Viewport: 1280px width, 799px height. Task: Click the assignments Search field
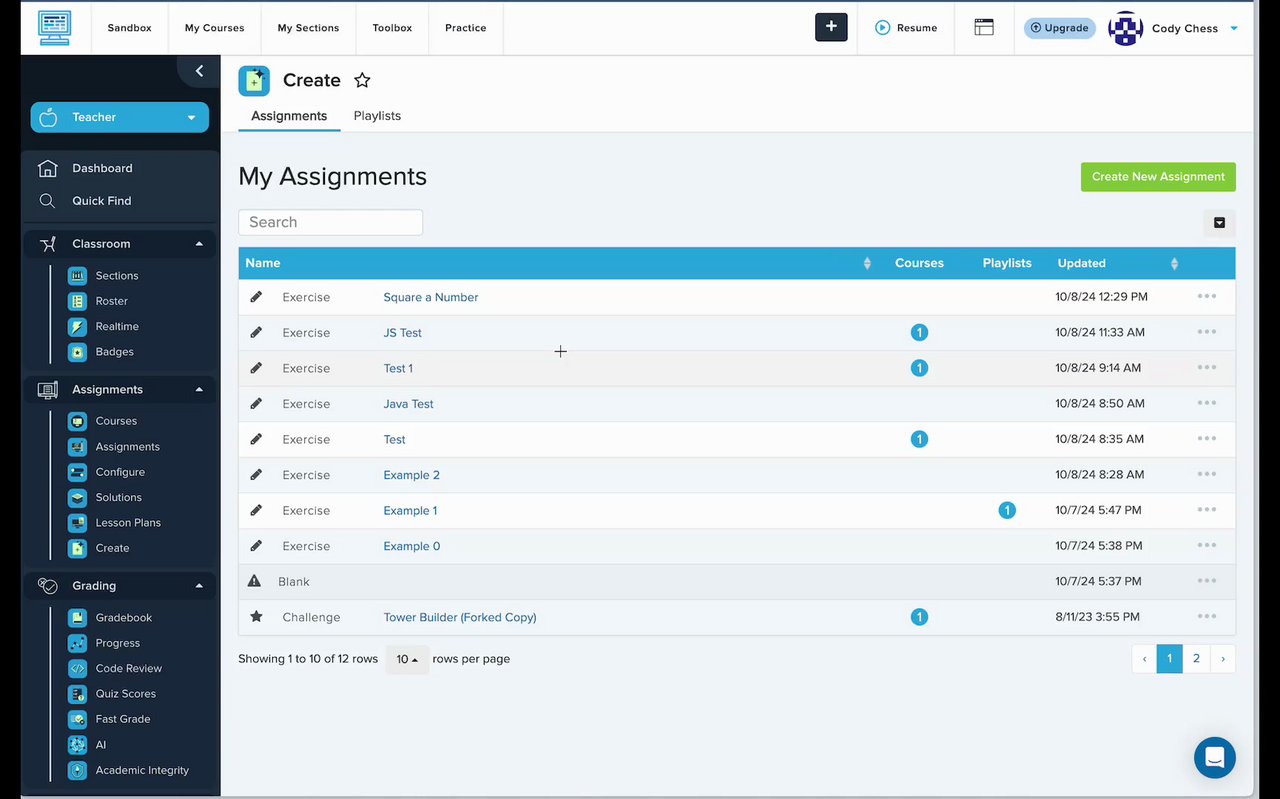point(330,222)
